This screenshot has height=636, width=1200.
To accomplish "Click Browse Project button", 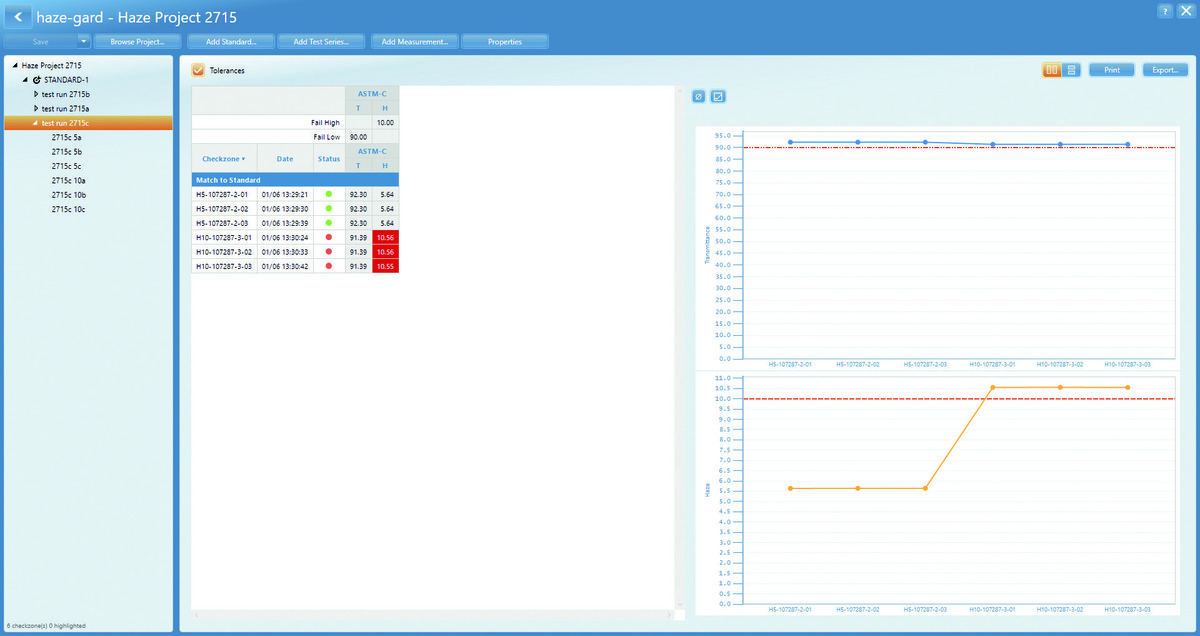I will click(x=136, y=42).
